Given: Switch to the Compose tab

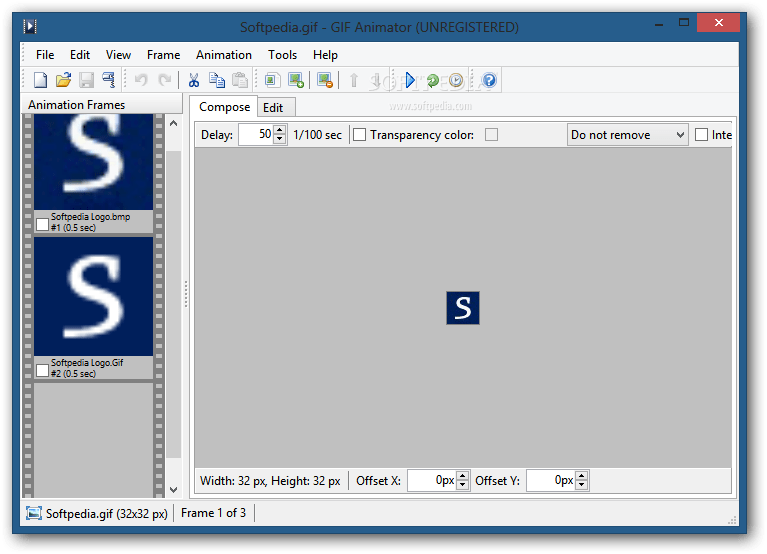Looking at the screenshot, I should 224,107.
